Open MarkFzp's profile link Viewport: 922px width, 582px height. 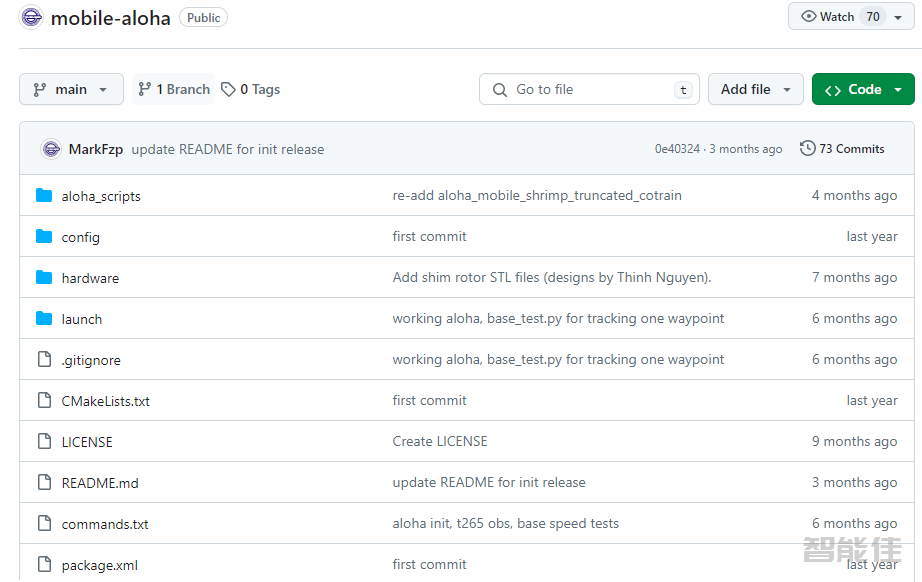coord(95,149)
